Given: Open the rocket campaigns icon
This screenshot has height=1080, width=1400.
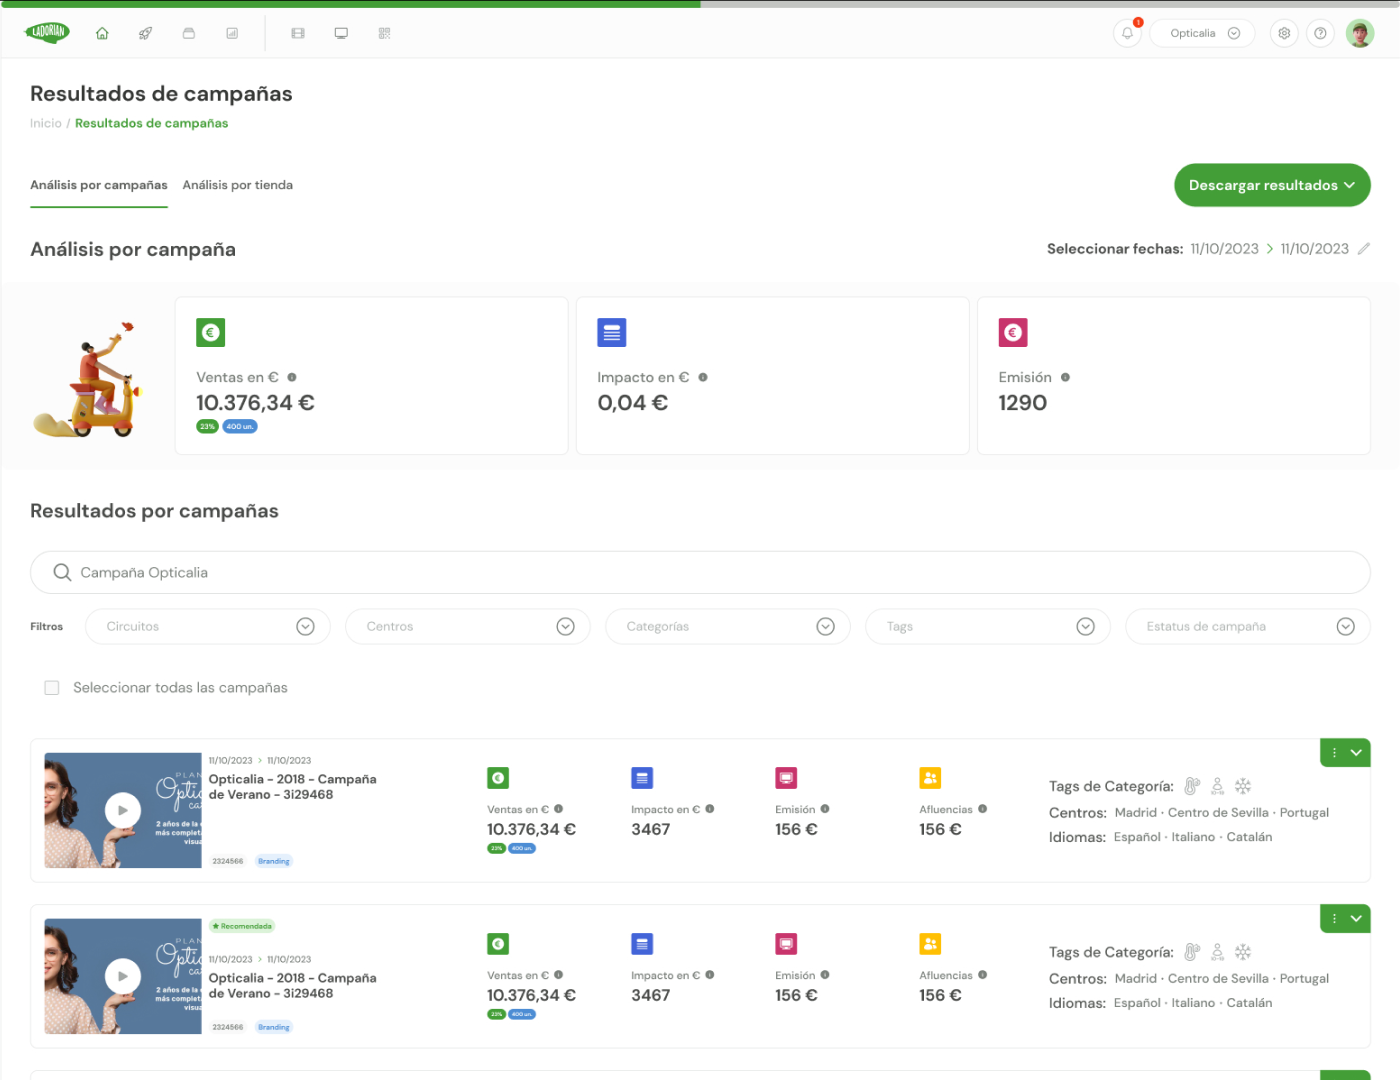Looking at the screenshot, I should click(x=145, y=33).
